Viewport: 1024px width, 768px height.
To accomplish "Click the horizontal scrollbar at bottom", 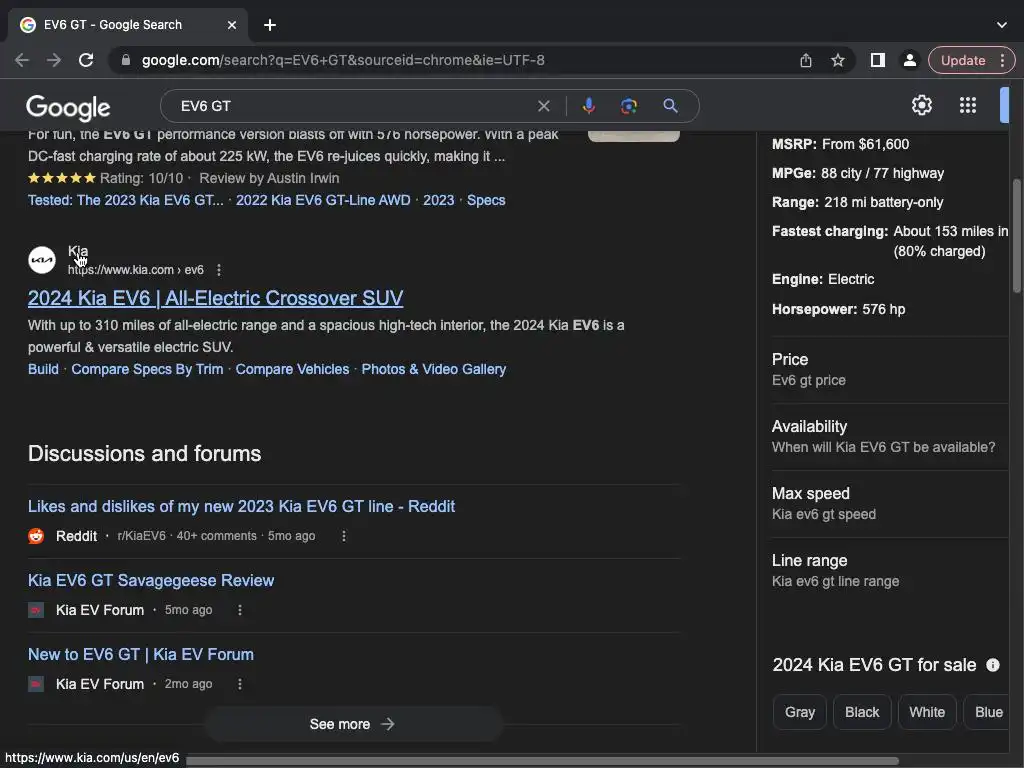I will (542, 761).
